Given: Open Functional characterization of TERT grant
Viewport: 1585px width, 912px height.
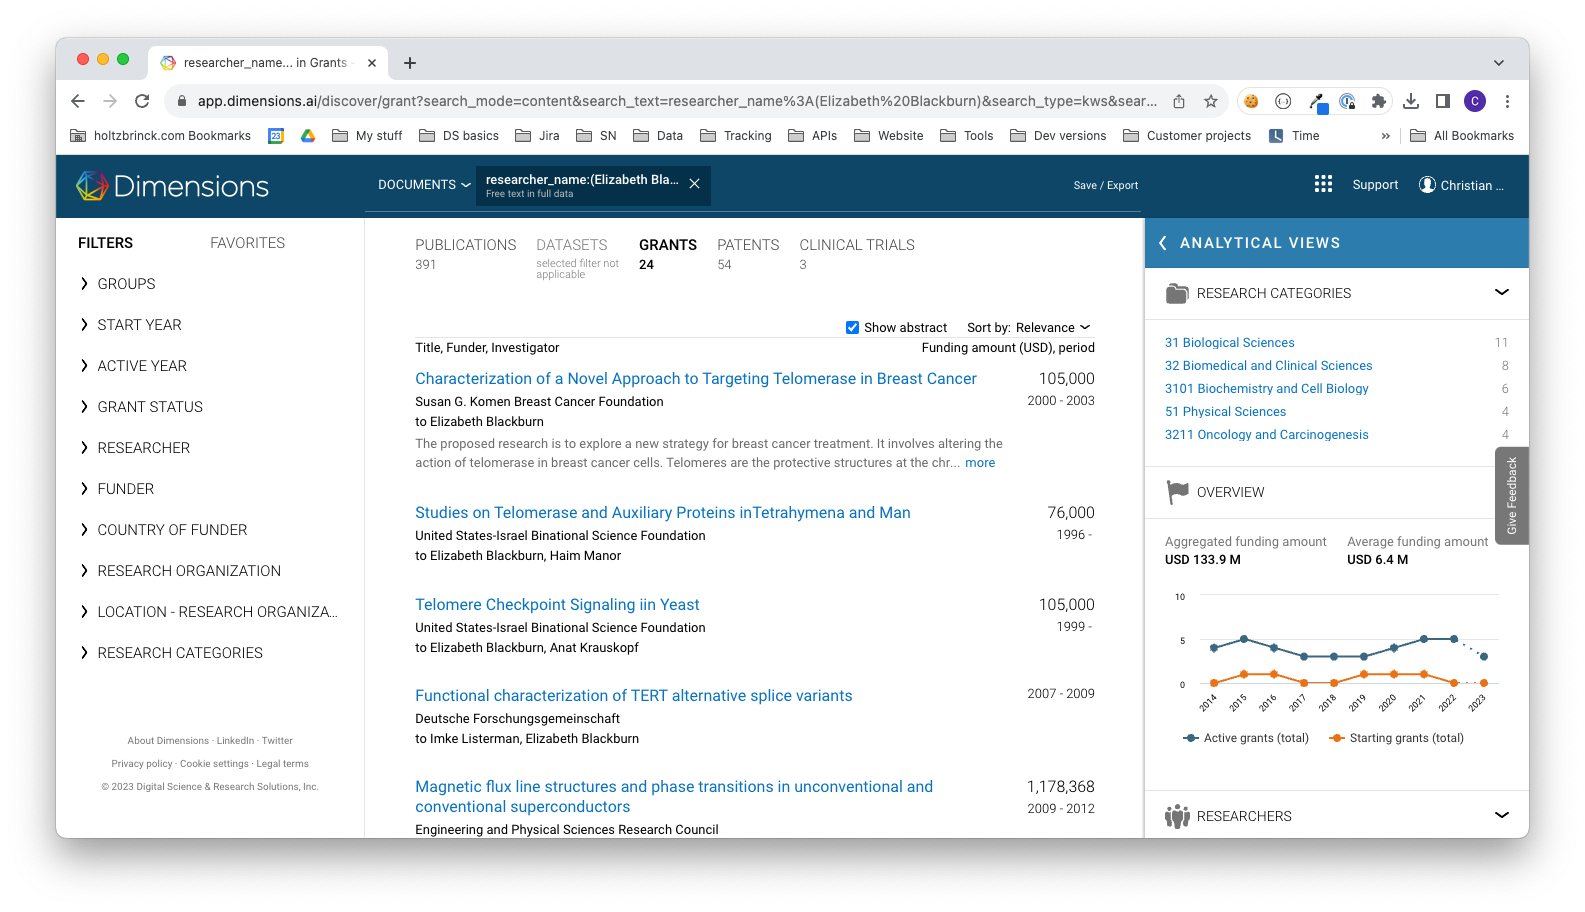Looking at the screenshot, I should pyautogui.click(x=634, y=696).
